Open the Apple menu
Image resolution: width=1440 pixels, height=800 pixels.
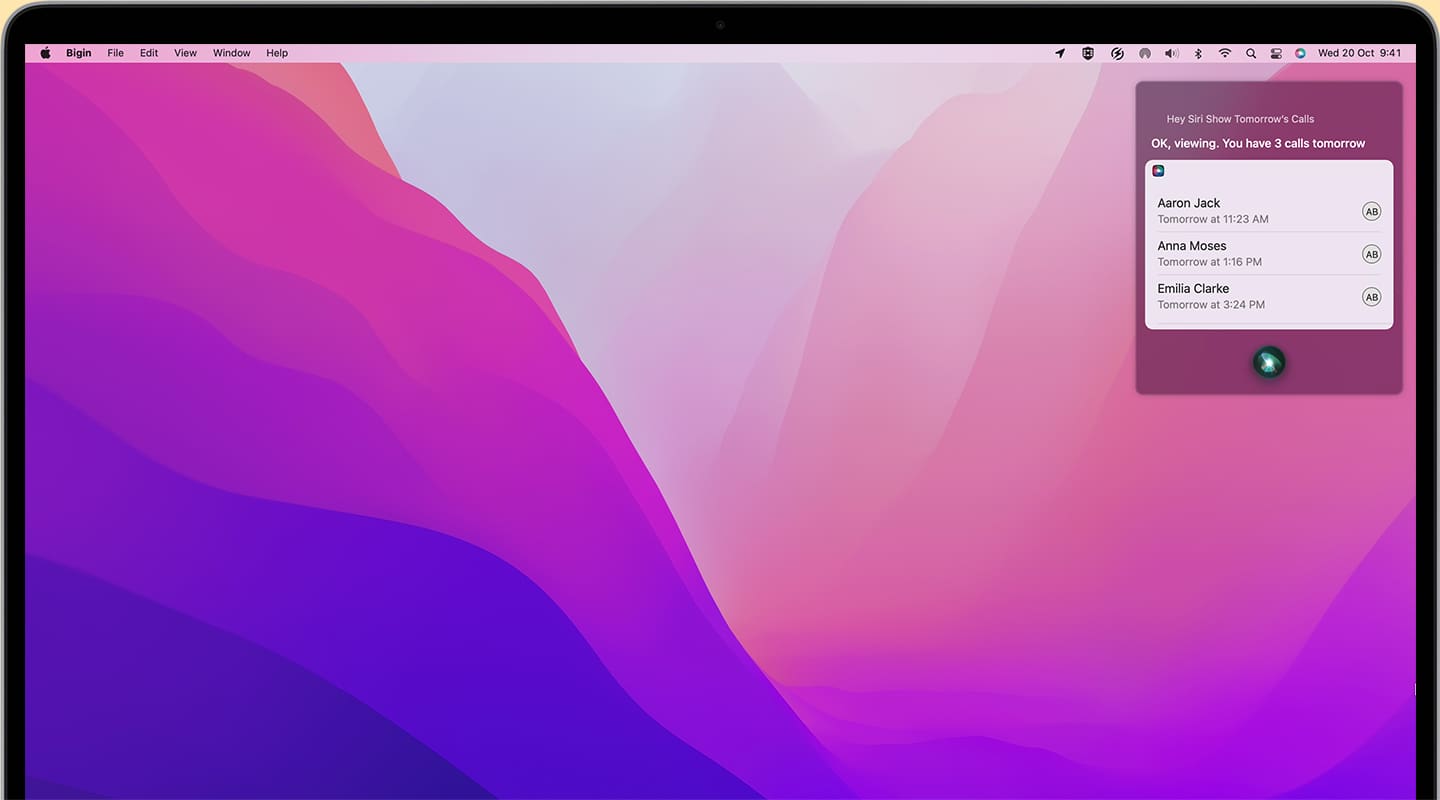45,53
